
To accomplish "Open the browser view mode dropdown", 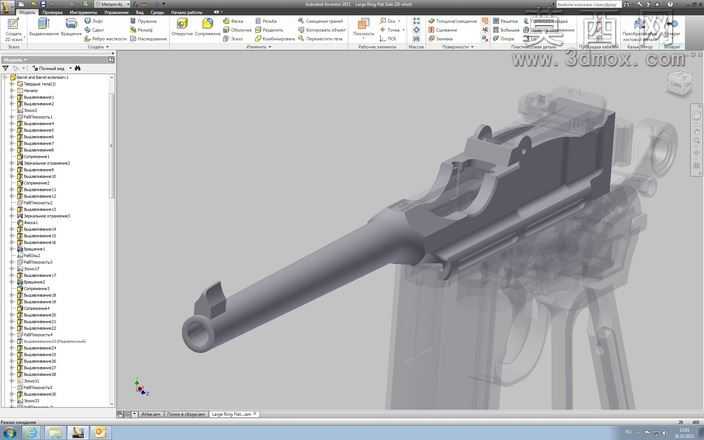I will pos(70,68).
